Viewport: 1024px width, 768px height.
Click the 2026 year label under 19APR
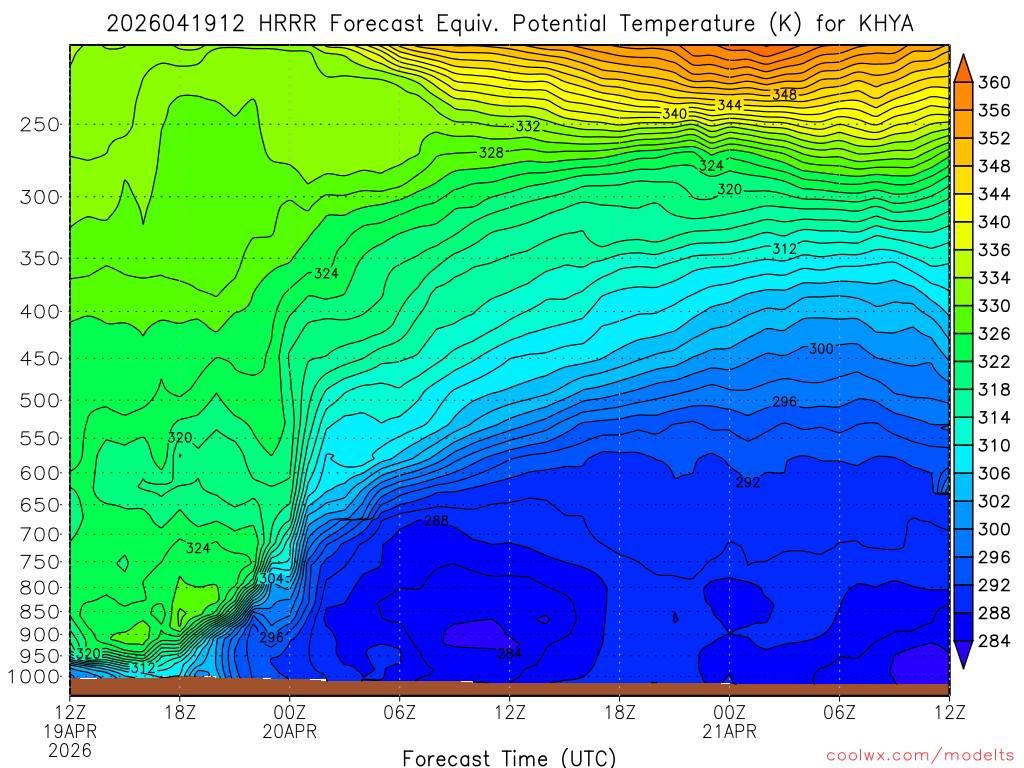point(70,750)
